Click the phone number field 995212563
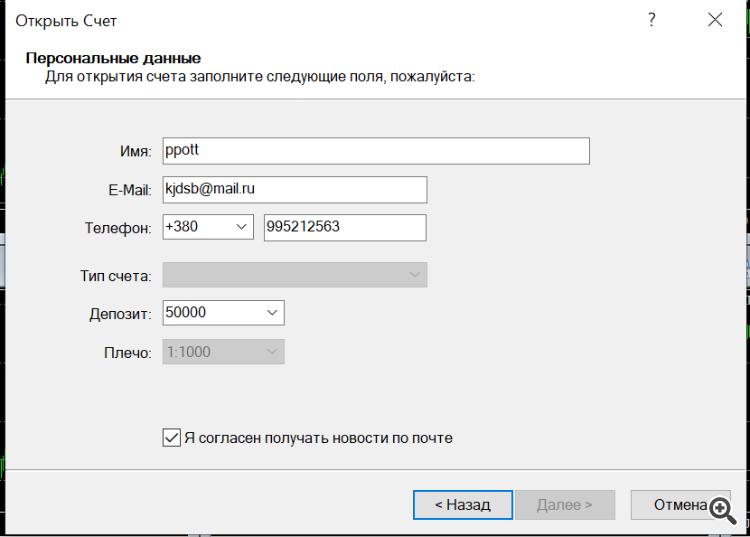 pyautogui.click(x=345, y=228)
